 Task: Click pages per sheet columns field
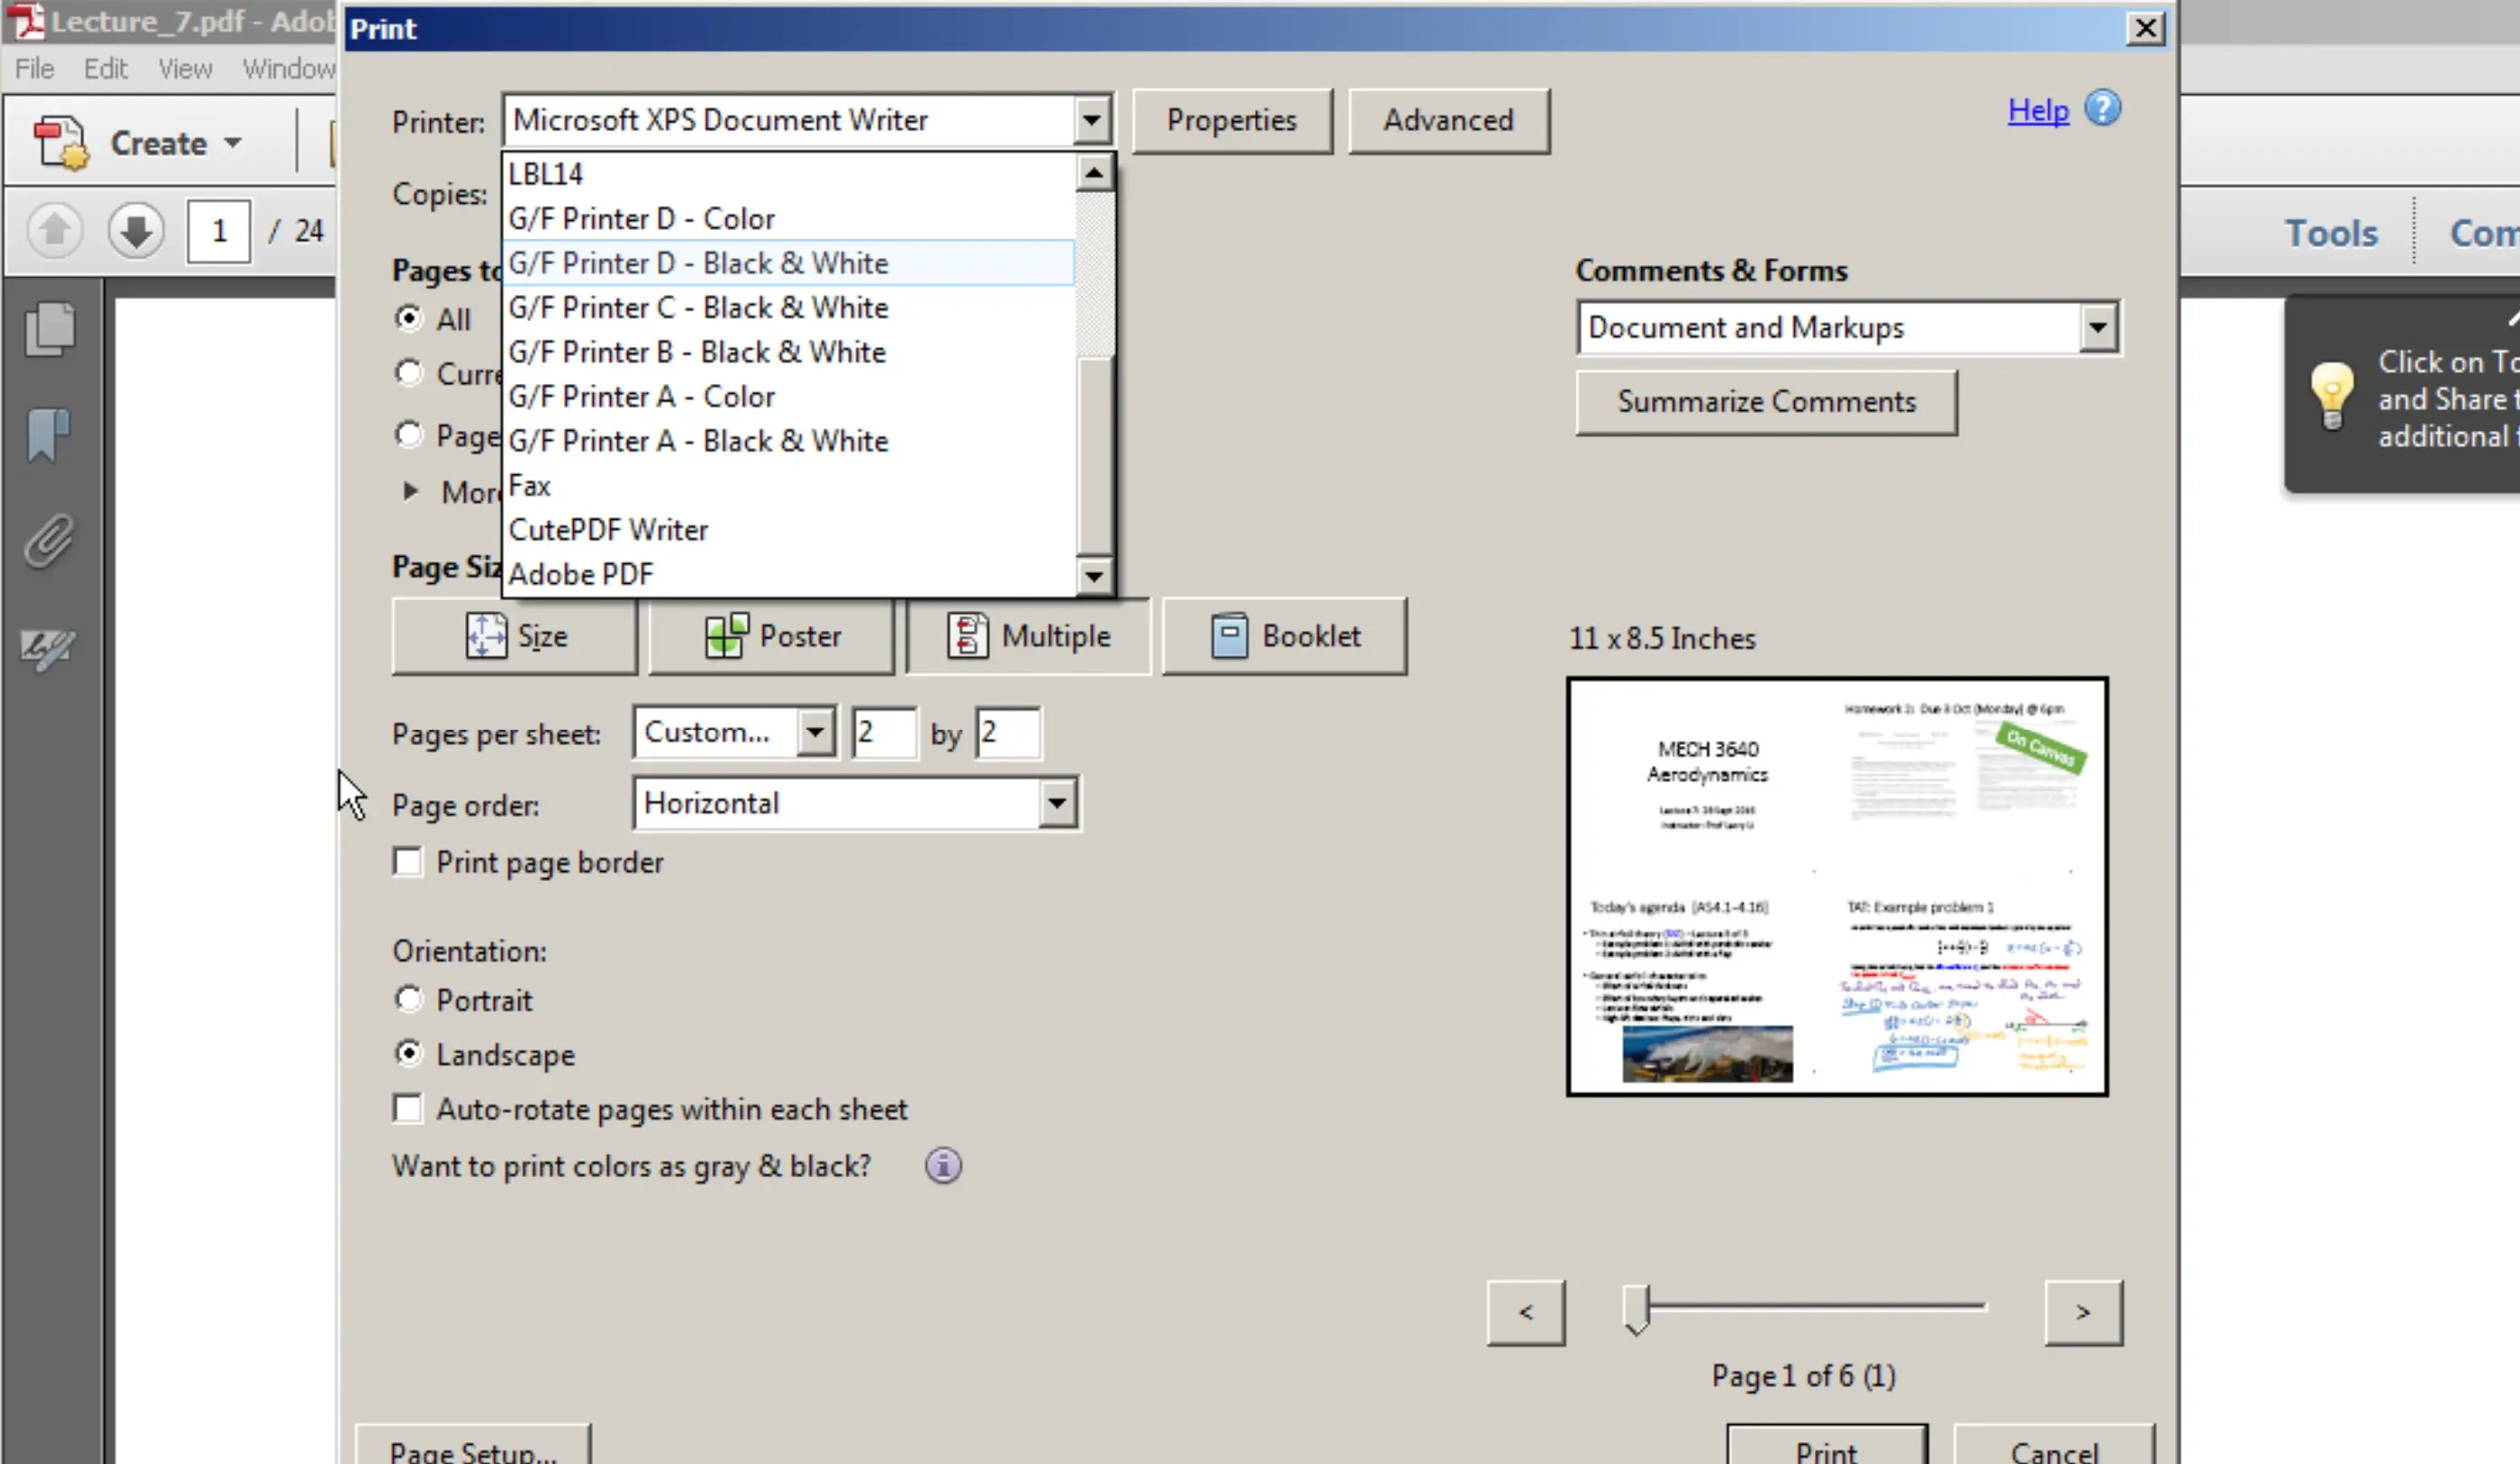tap(884, 732)
